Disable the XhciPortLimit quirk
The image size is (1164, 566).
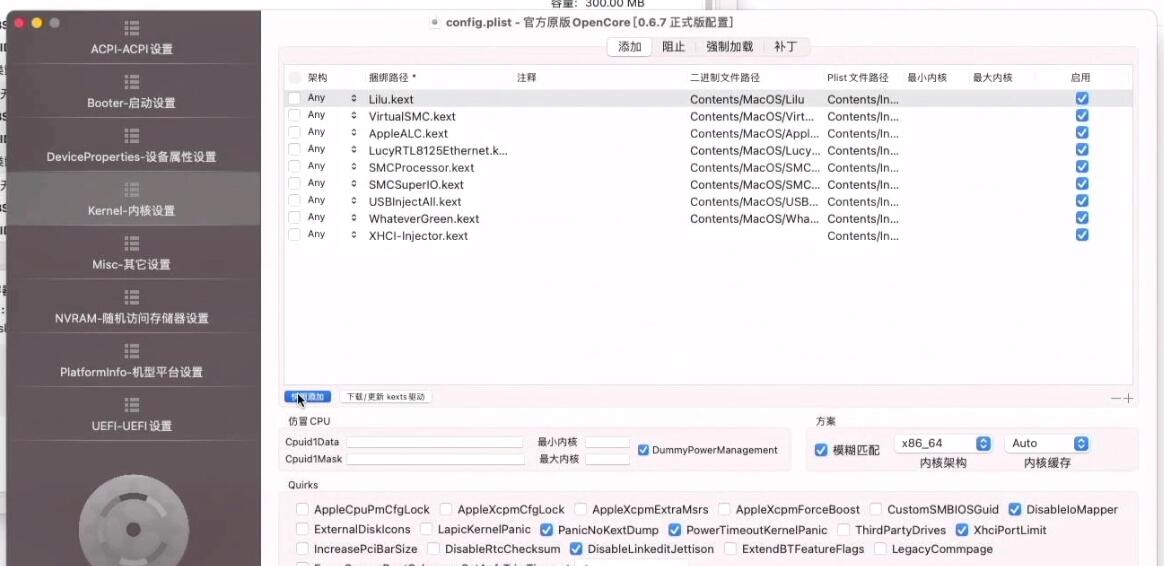click(962, 530)
